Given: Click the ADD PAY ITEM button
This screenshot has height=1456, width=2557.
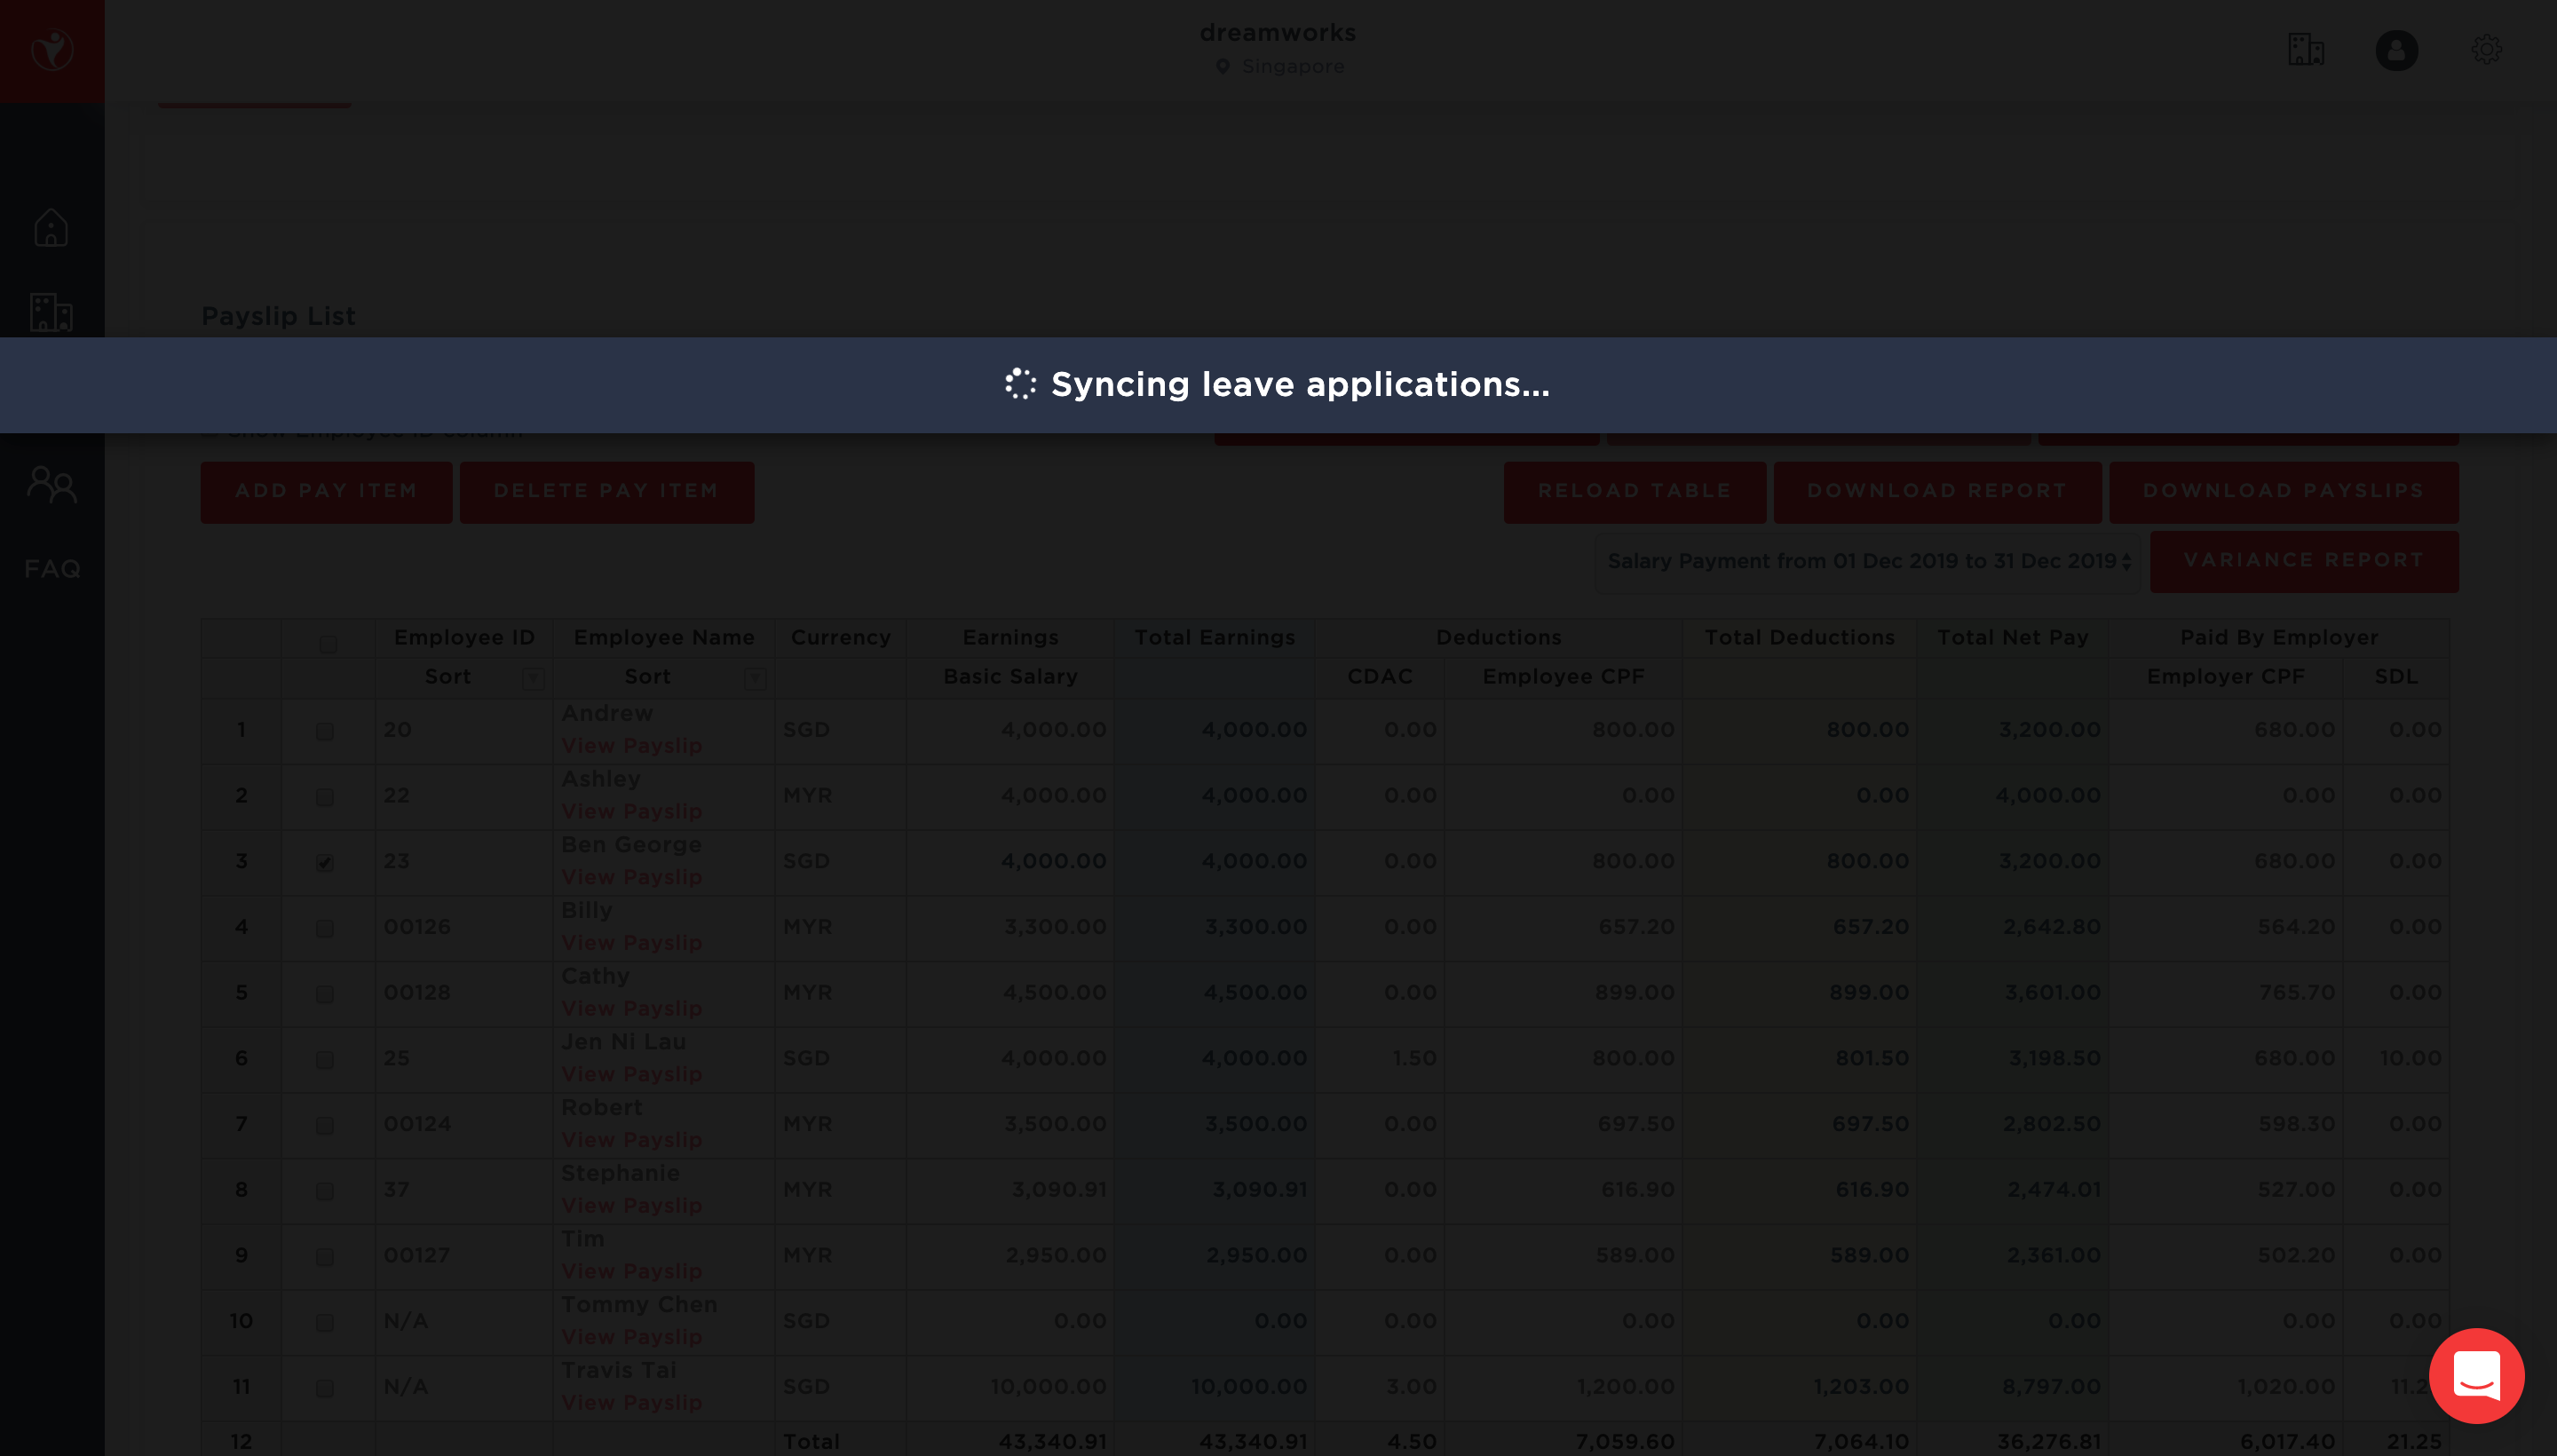Looking at the screenshot, I should [326, 492].
